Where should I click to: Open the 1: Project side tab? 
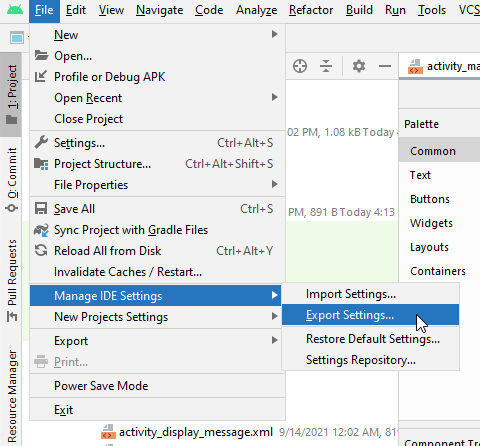(12, 94)
